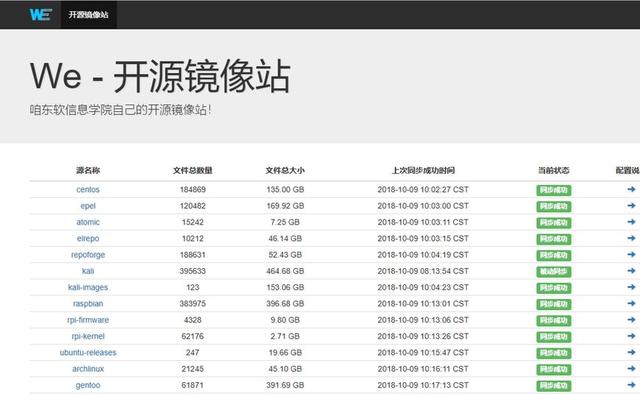Click the We - 开源镜像站 page heading

click(160, 76)
